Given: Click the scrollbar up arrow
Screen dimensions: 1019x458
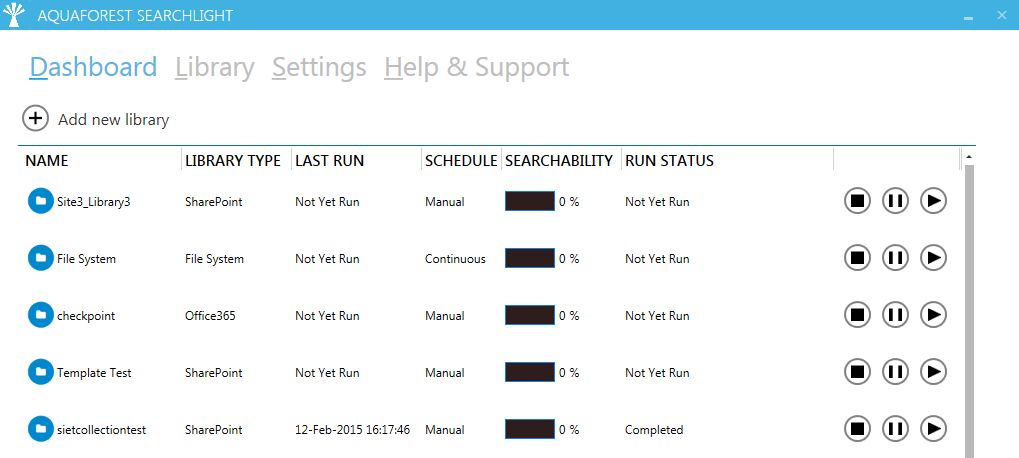Looking at the screenshot, I should click(x=969, y=157).
